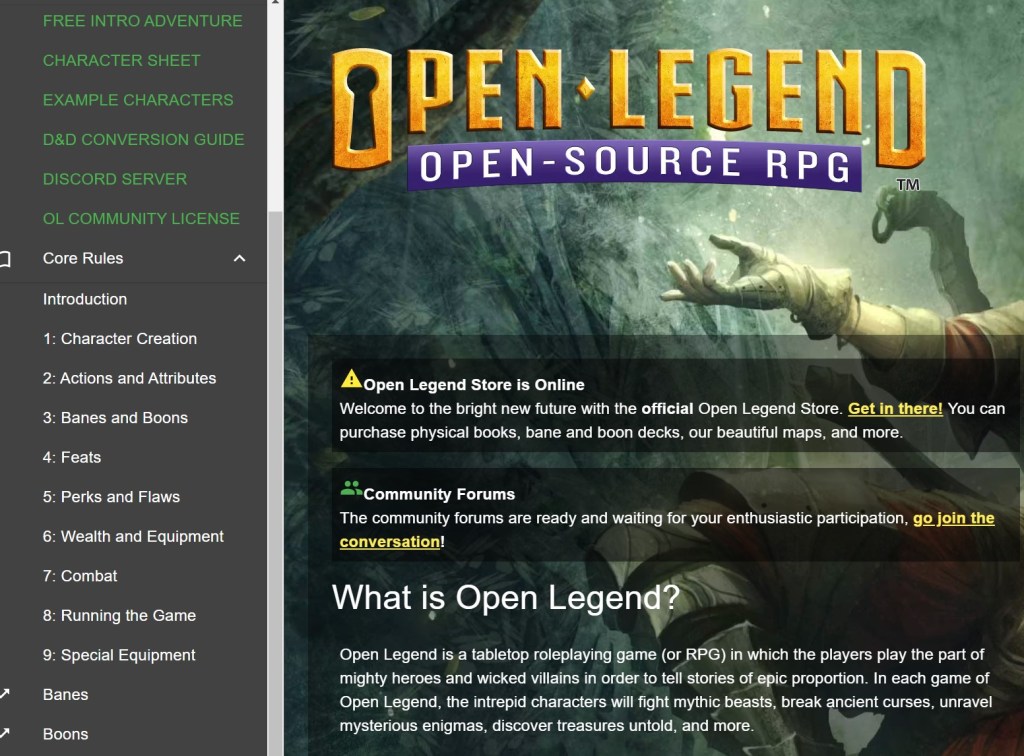Click the book icon beside Core Rules

point(5,259)
